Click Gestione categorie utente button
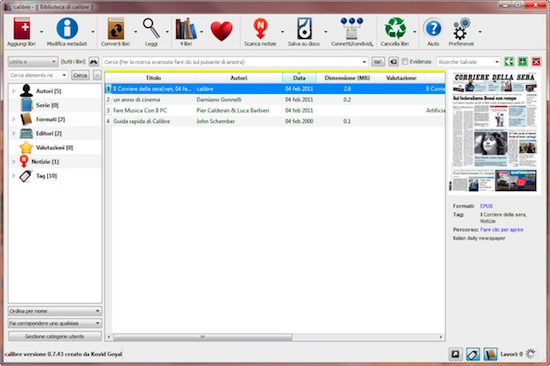550x366 pixels. [55, 336]
